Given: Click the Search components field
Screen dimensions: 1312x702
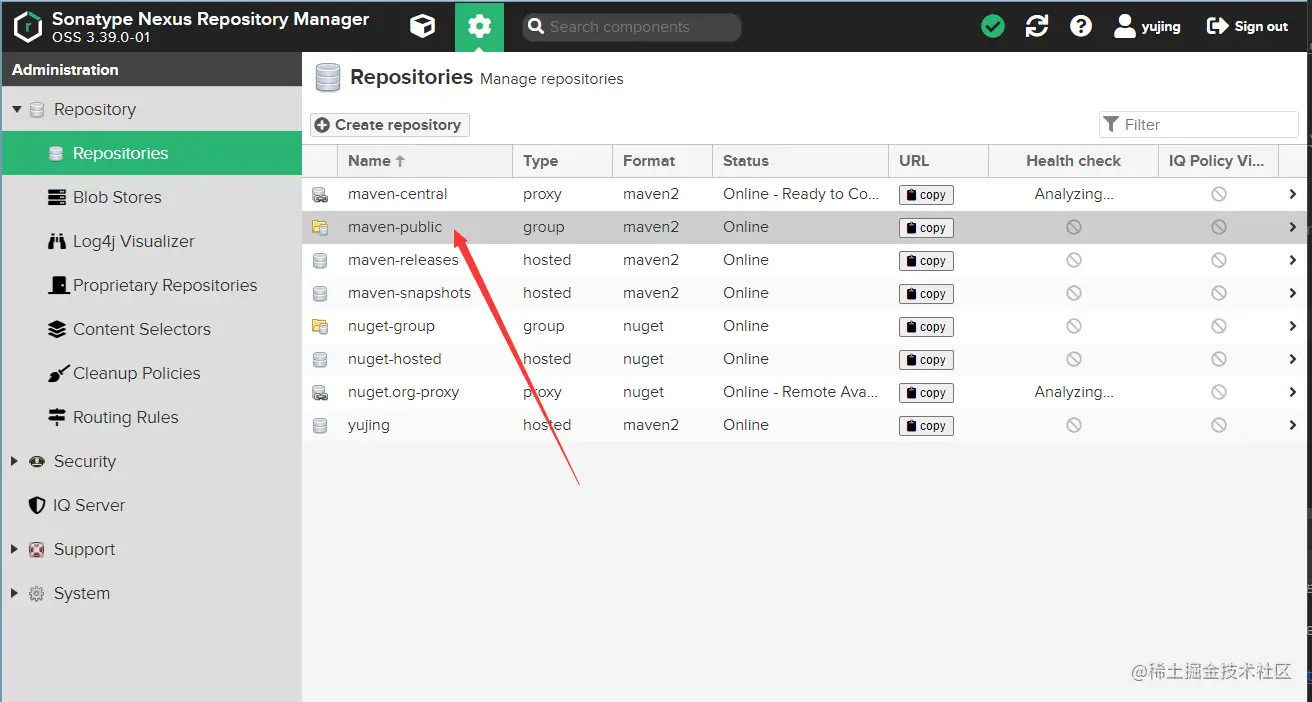Looking at the screenshot, I should click(632, 27).
